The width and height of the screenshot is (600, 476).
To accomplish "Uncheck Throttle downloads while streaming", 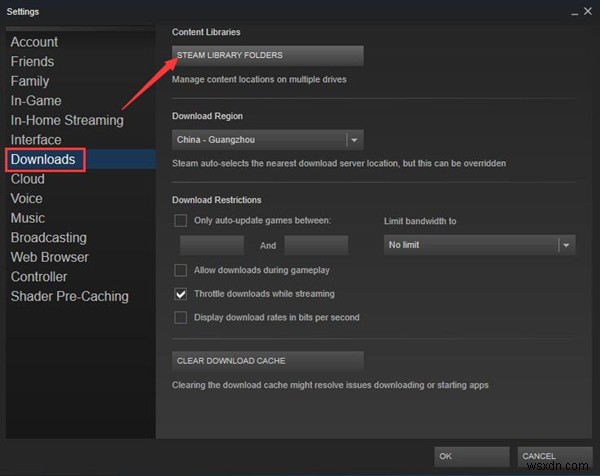I will pos(181,294).
